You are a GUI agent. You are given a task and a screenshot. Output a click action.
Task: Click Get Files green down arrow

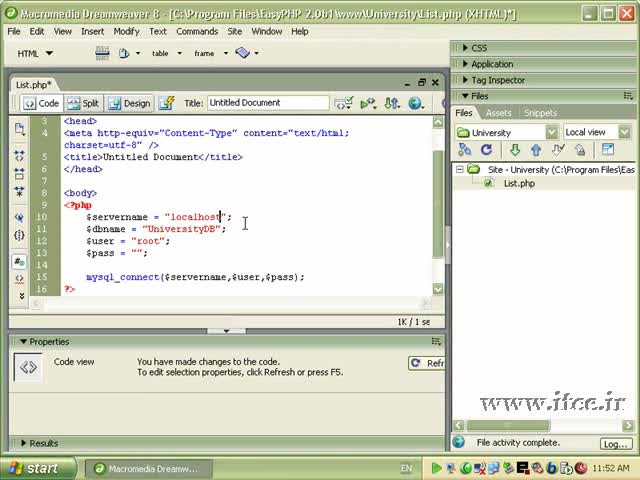coord(515,150)
